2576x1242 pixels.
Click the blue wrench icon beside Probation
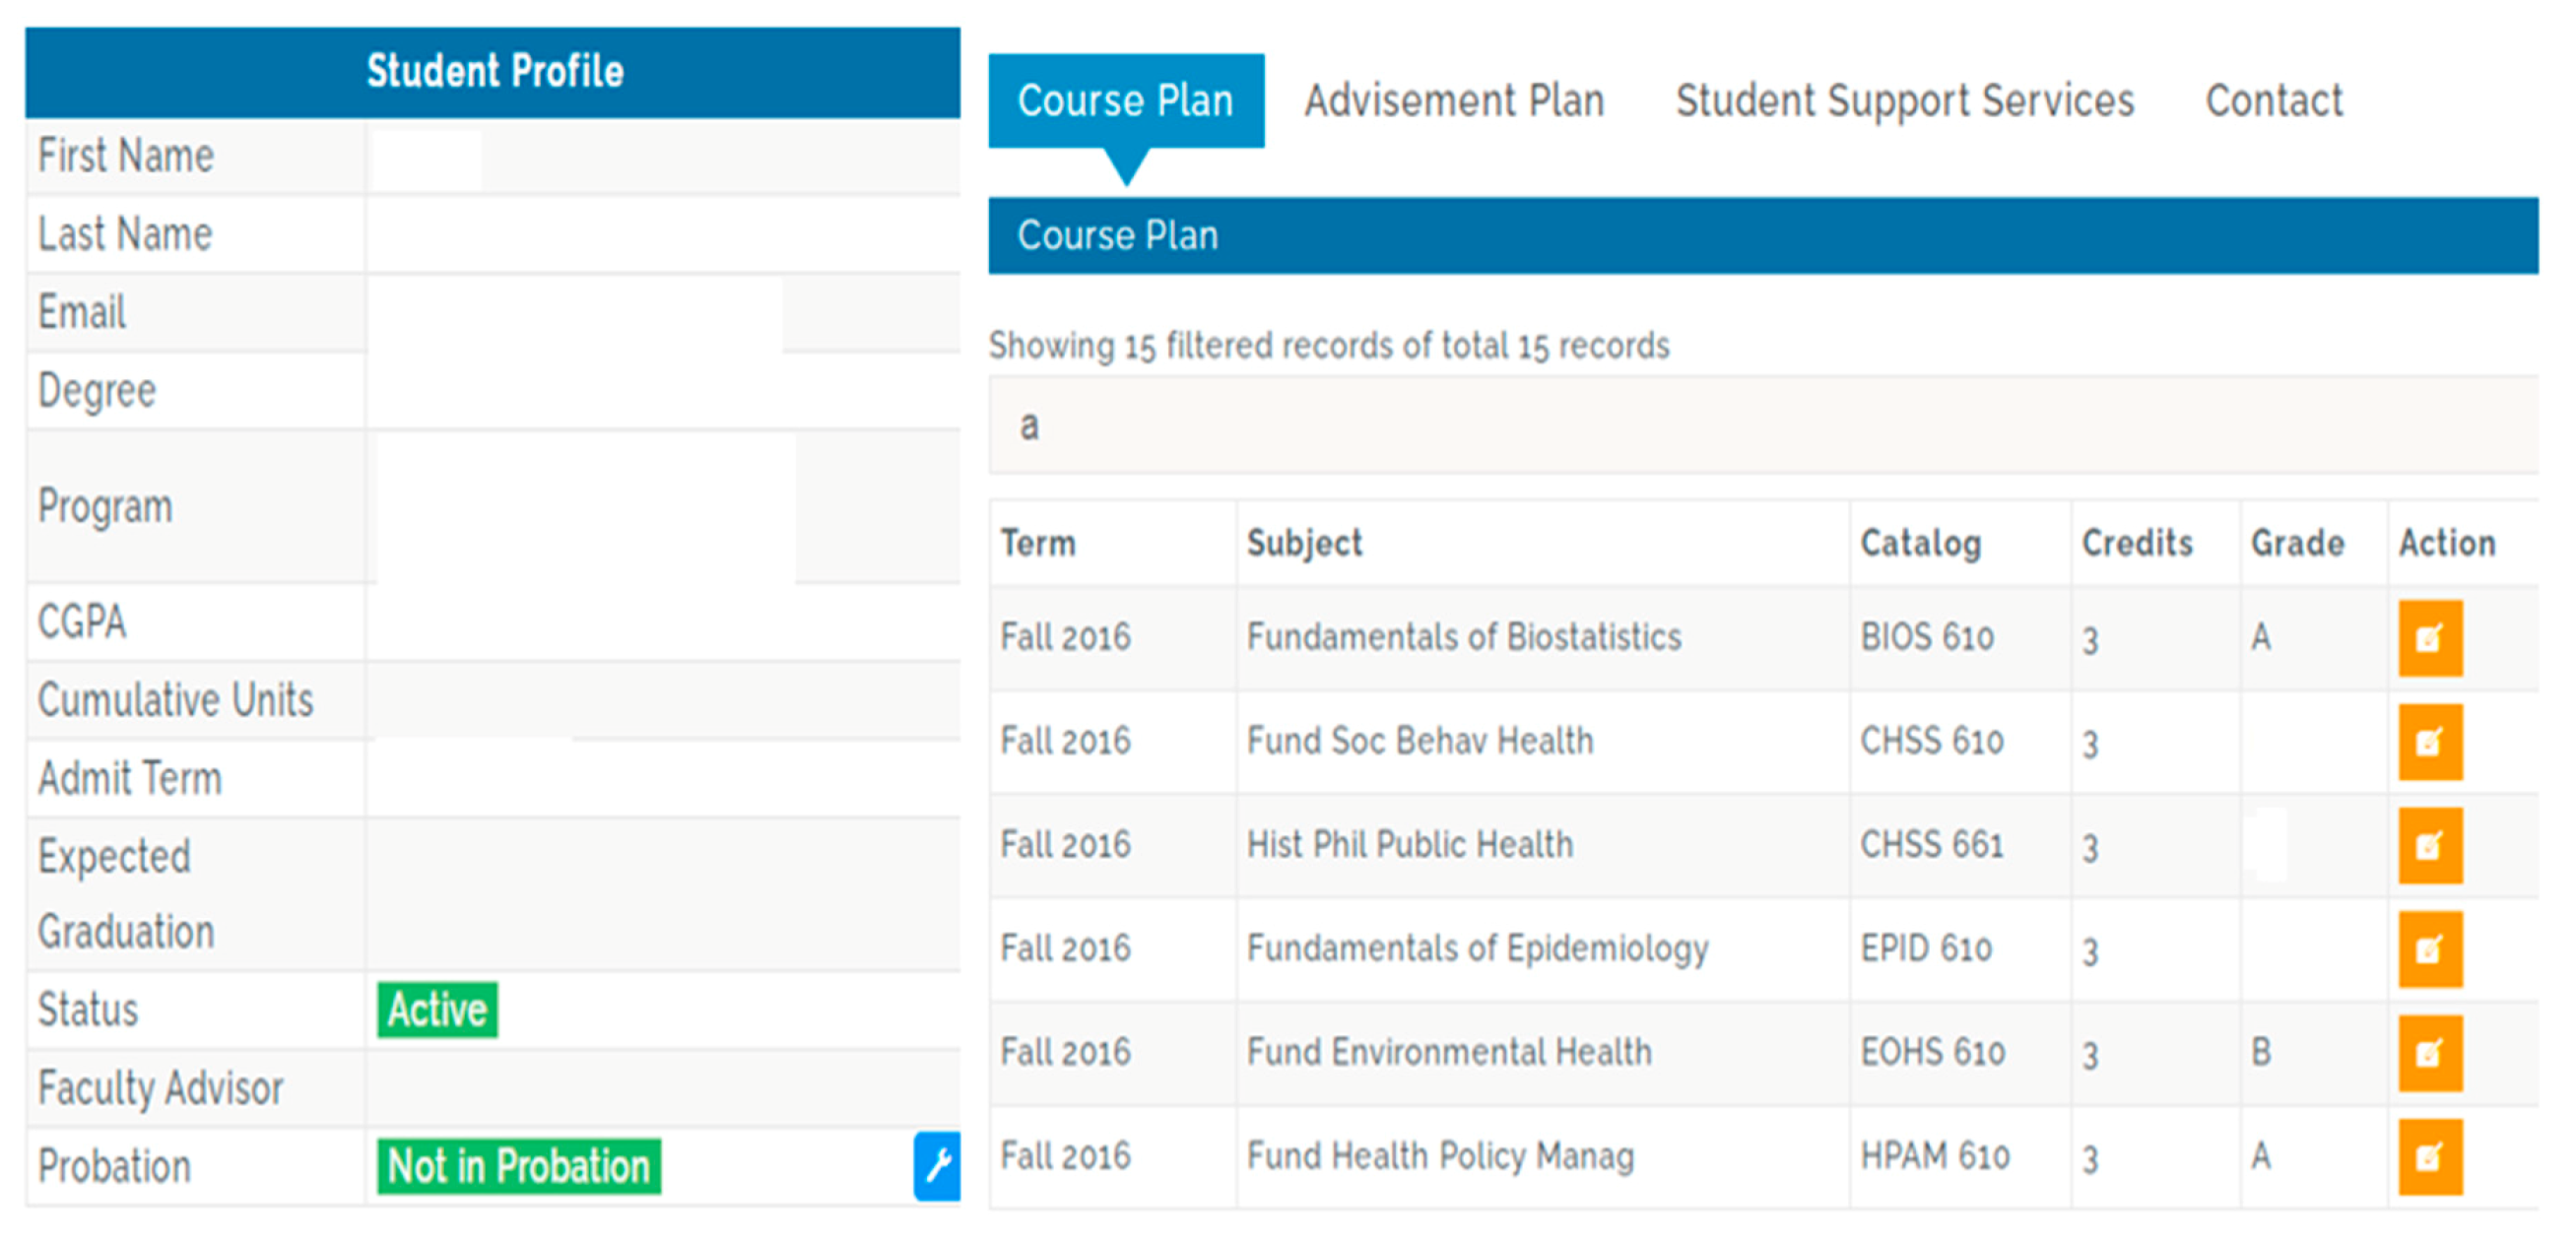pos(937,1165)
